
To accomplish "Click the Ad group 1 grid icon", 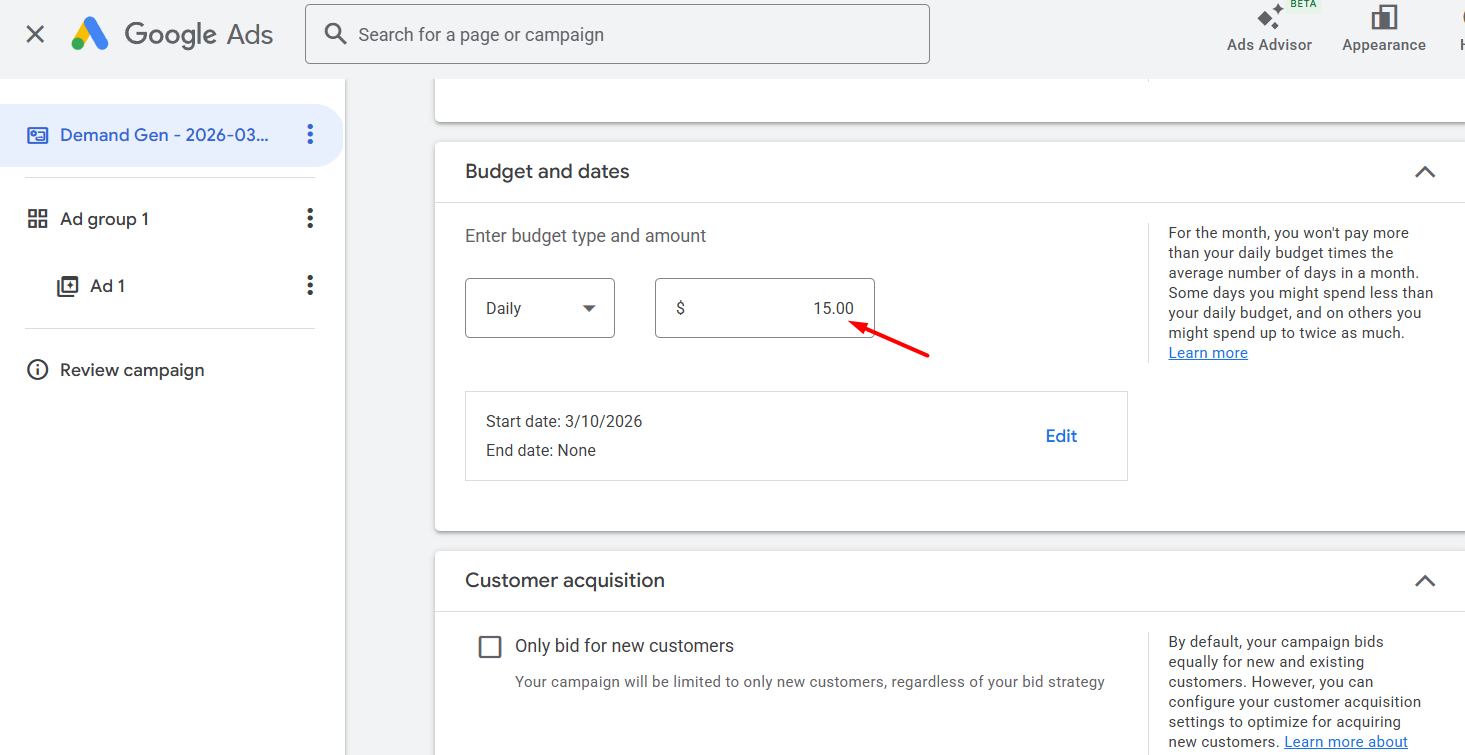I will click(38, 219).
